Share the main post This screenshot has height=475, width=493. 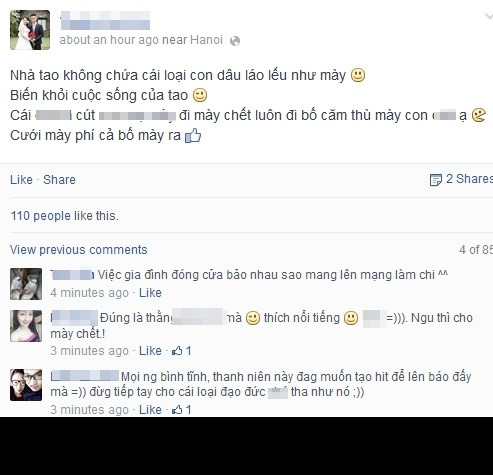[59, 180]
